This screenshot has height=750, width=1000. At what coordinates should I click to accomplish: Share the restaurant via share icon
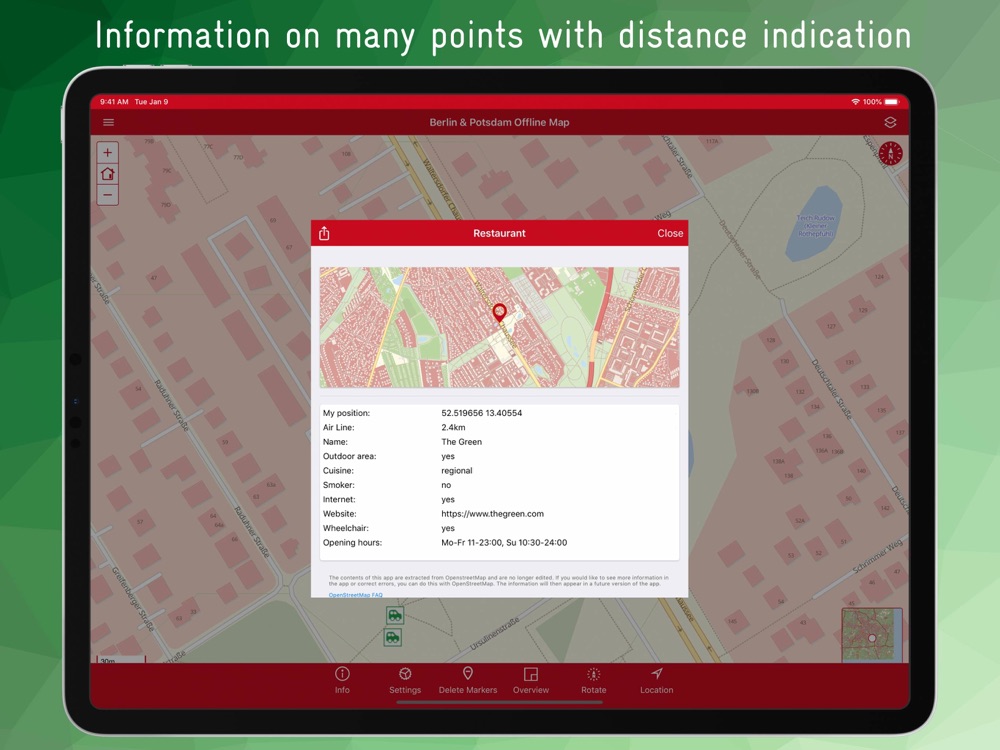pos(324,233)
